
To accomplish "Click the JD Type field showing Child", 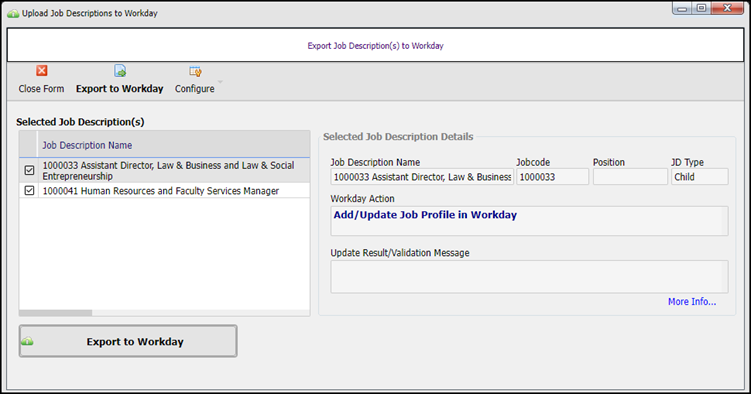I will click(699, 177).
